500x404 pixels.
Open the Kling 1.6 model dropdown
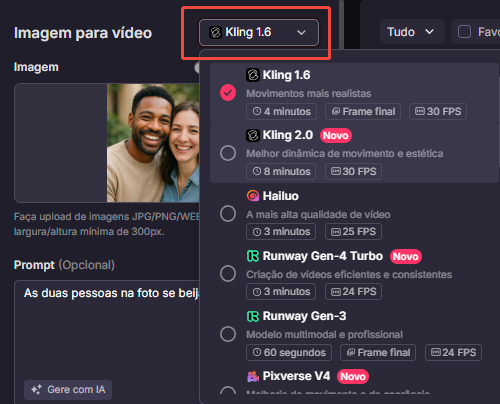(x=259, y=32)
